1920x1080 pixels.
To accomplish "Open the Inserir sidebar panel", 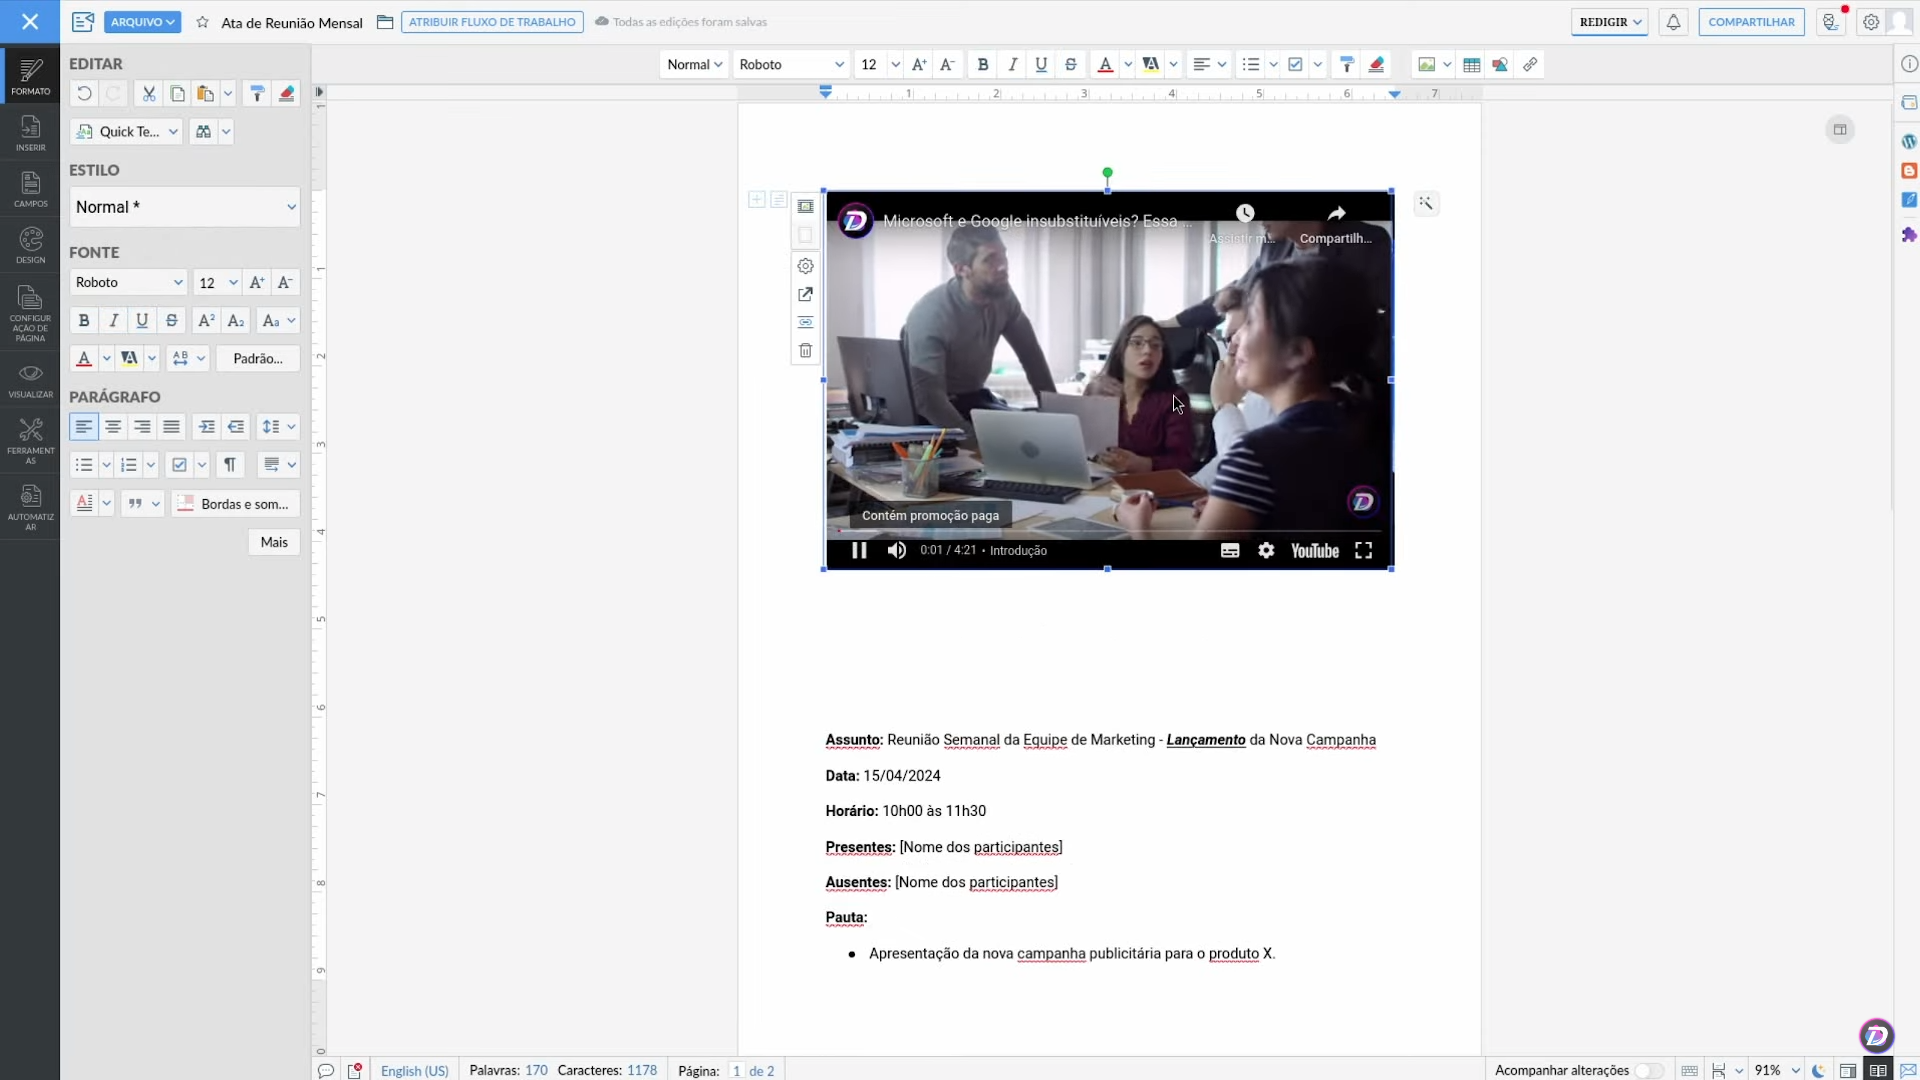I will tap(30, 133).
